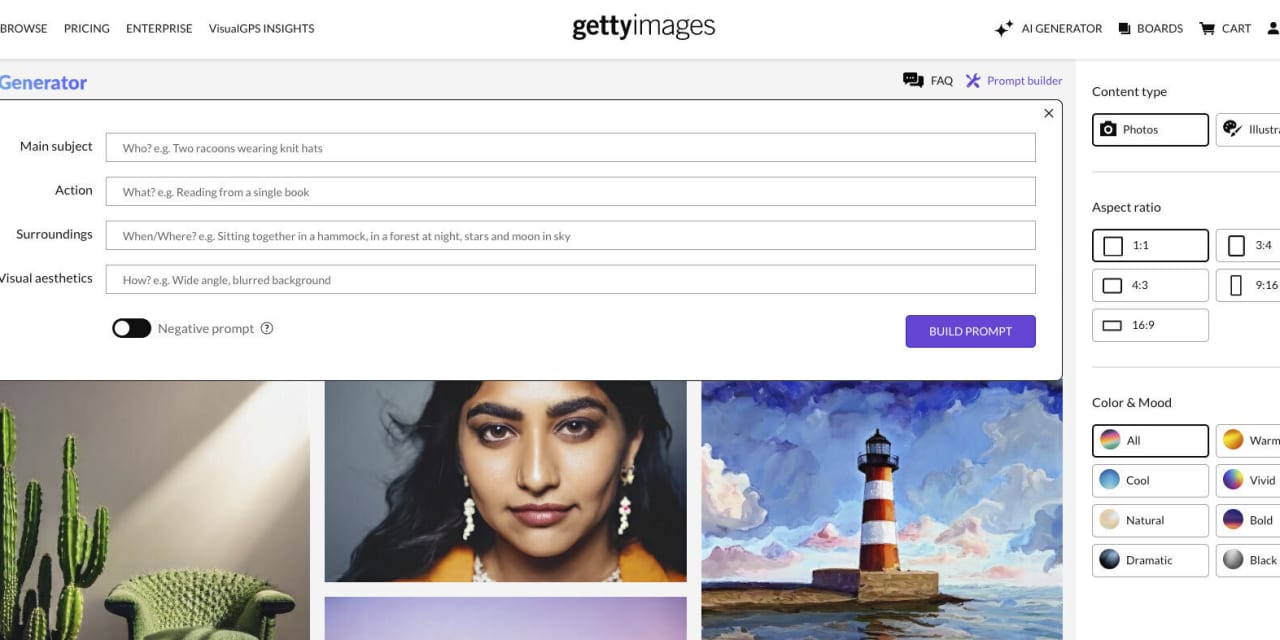Screen dimensions: 1280x640
Task: Open the PRICING menu item
Action: click(x=87, y=29)
